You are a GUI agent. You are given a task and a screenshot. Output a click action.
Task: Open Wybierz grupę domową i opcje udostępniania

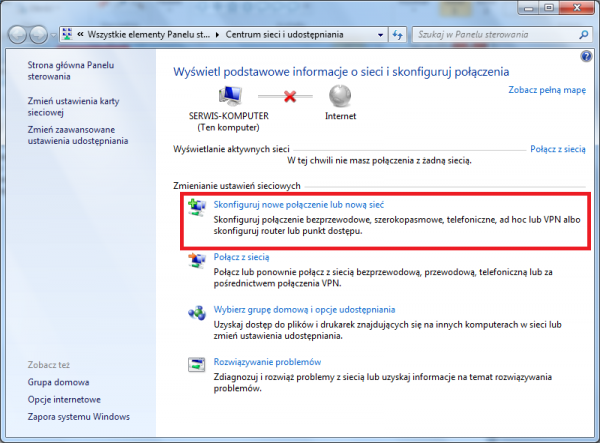tap(304, 309)
